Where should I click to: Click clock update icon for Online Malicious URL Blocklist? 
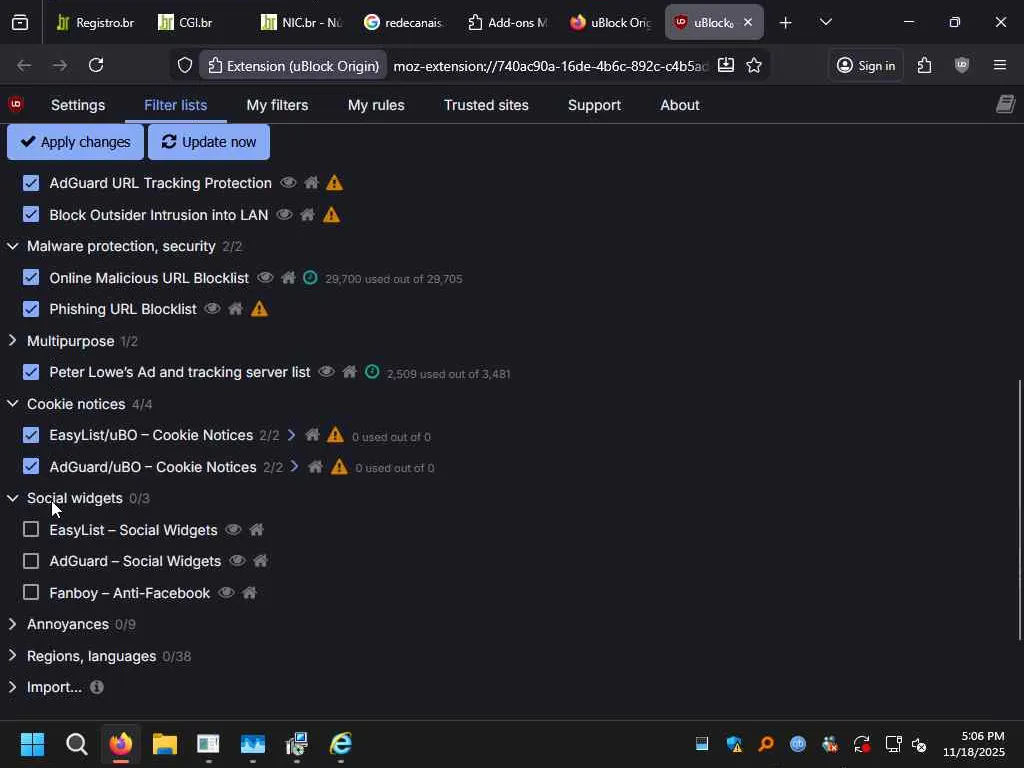[310, 278]
